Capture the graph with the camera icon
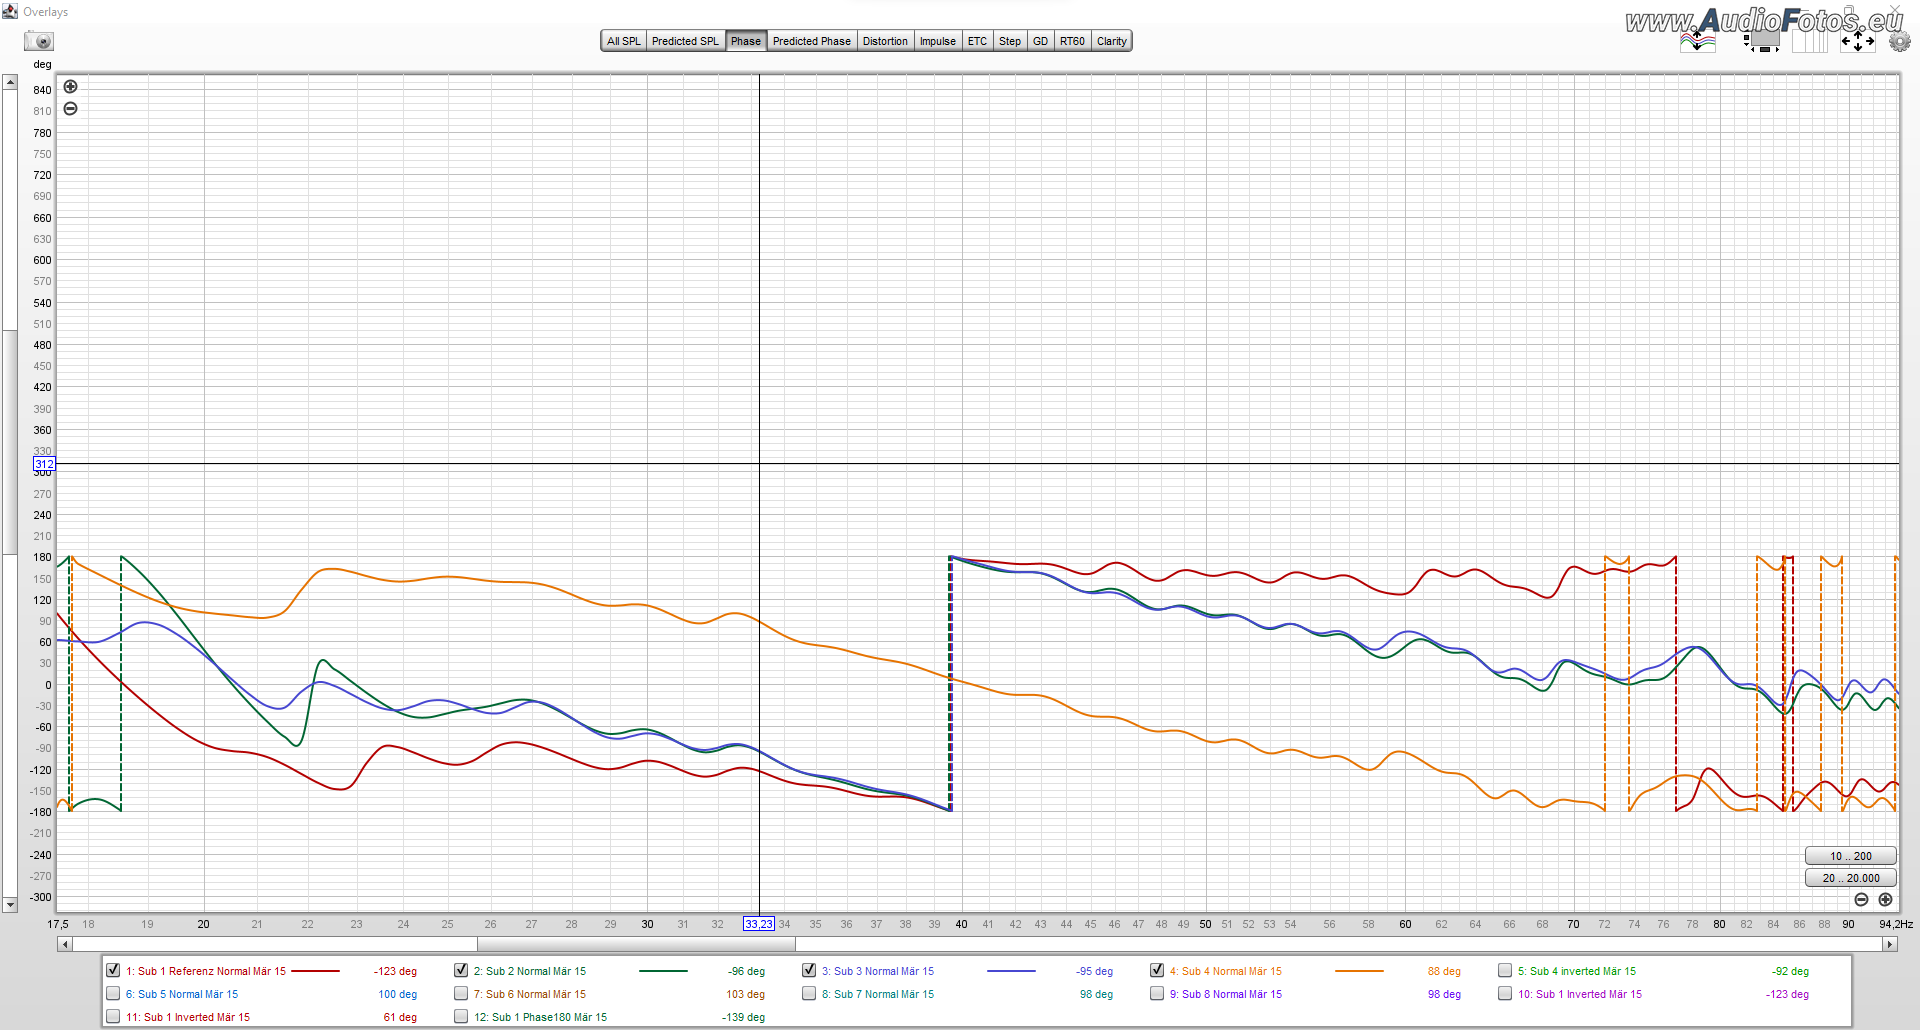Screen dimensions: 1920x1030 (40, 41)
